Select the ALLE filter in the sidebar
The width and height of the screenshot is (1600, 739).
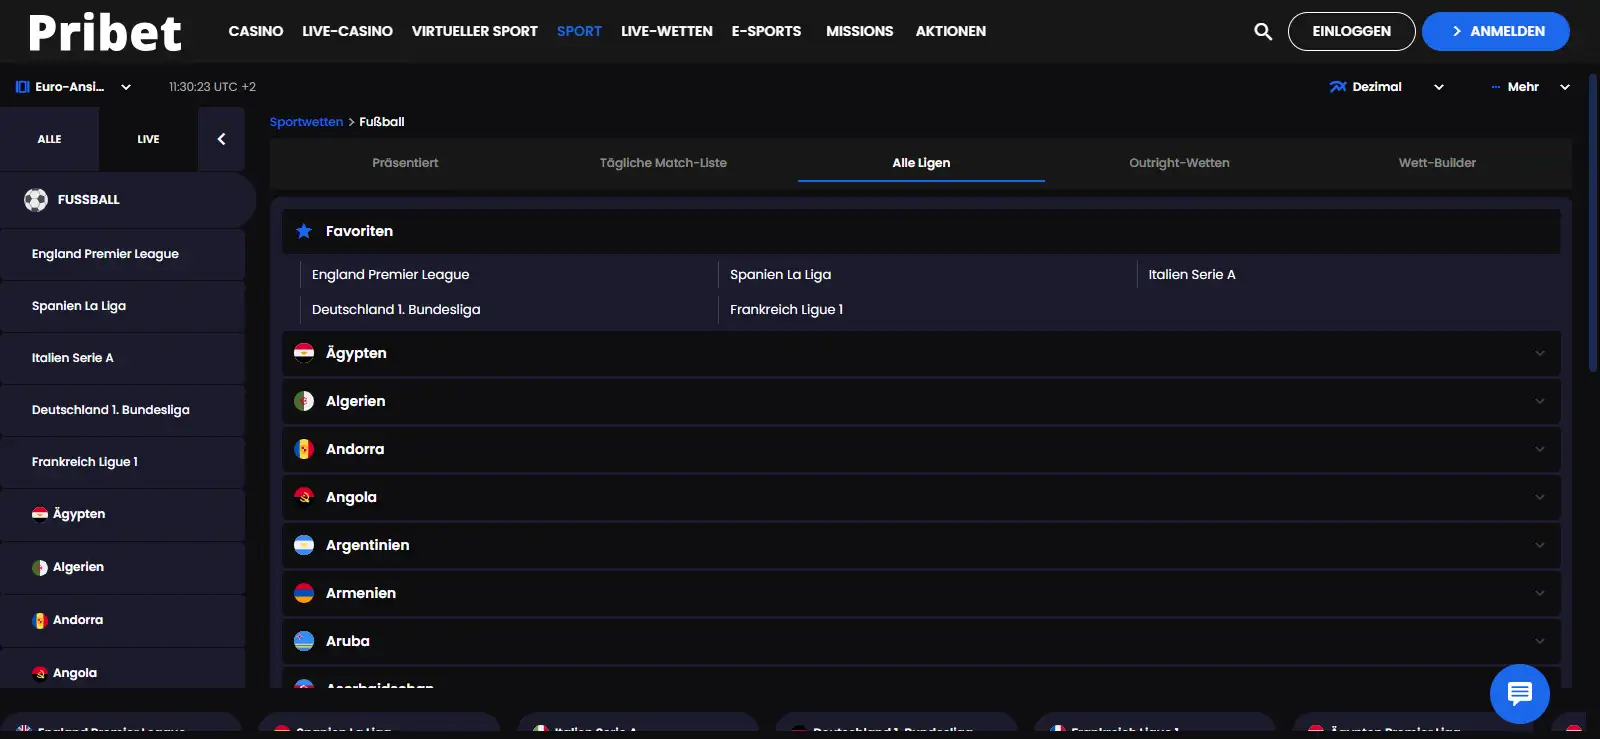(49, 139)
